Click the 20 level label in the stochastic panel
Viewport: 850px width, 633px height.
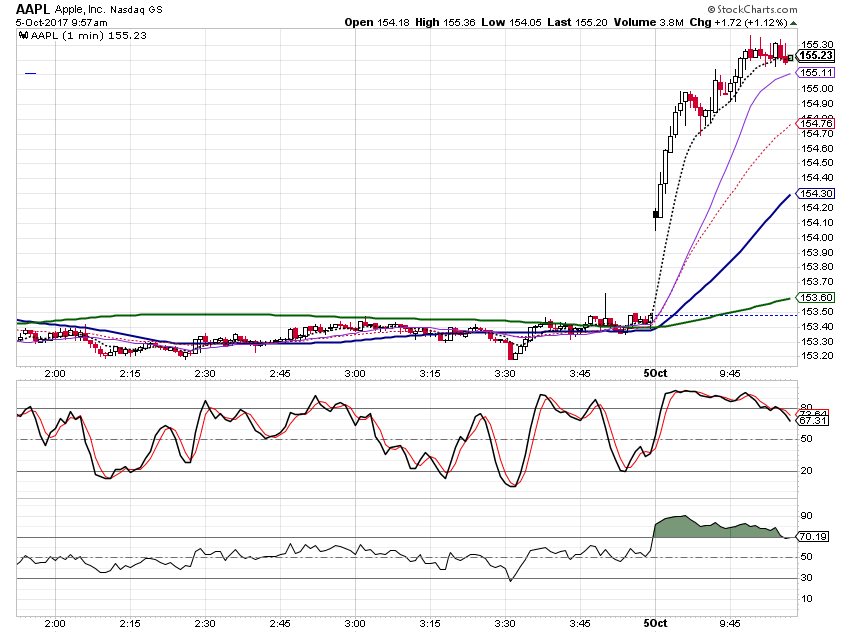click(807, 470)
